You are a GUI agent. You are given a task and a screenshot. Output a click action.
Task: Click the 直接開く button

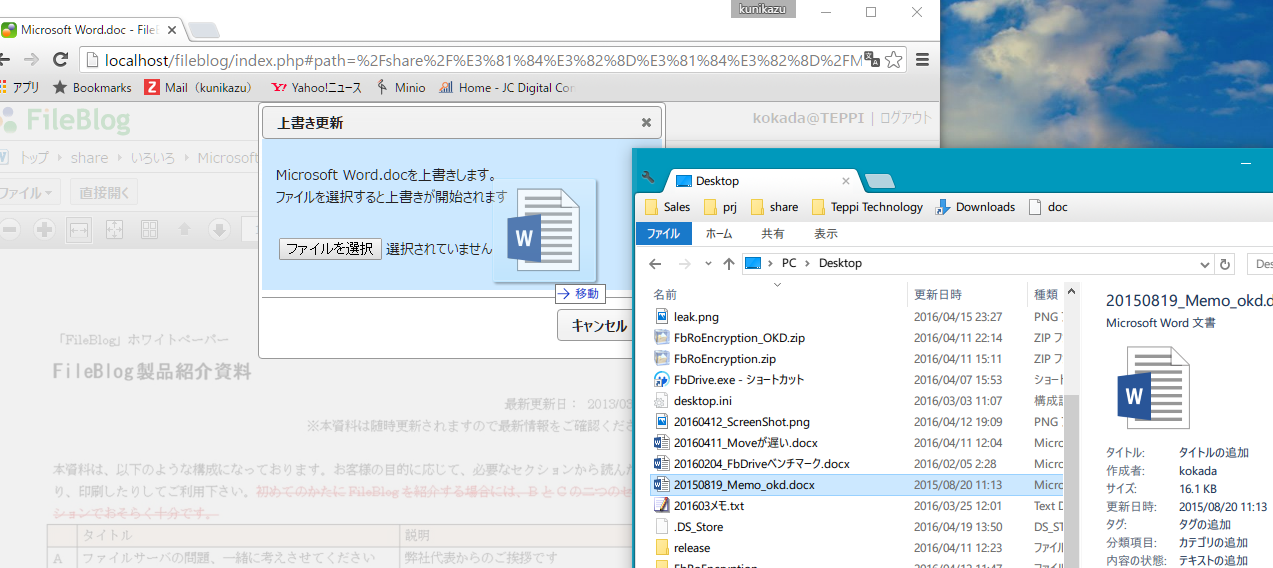tap(104, 192)
